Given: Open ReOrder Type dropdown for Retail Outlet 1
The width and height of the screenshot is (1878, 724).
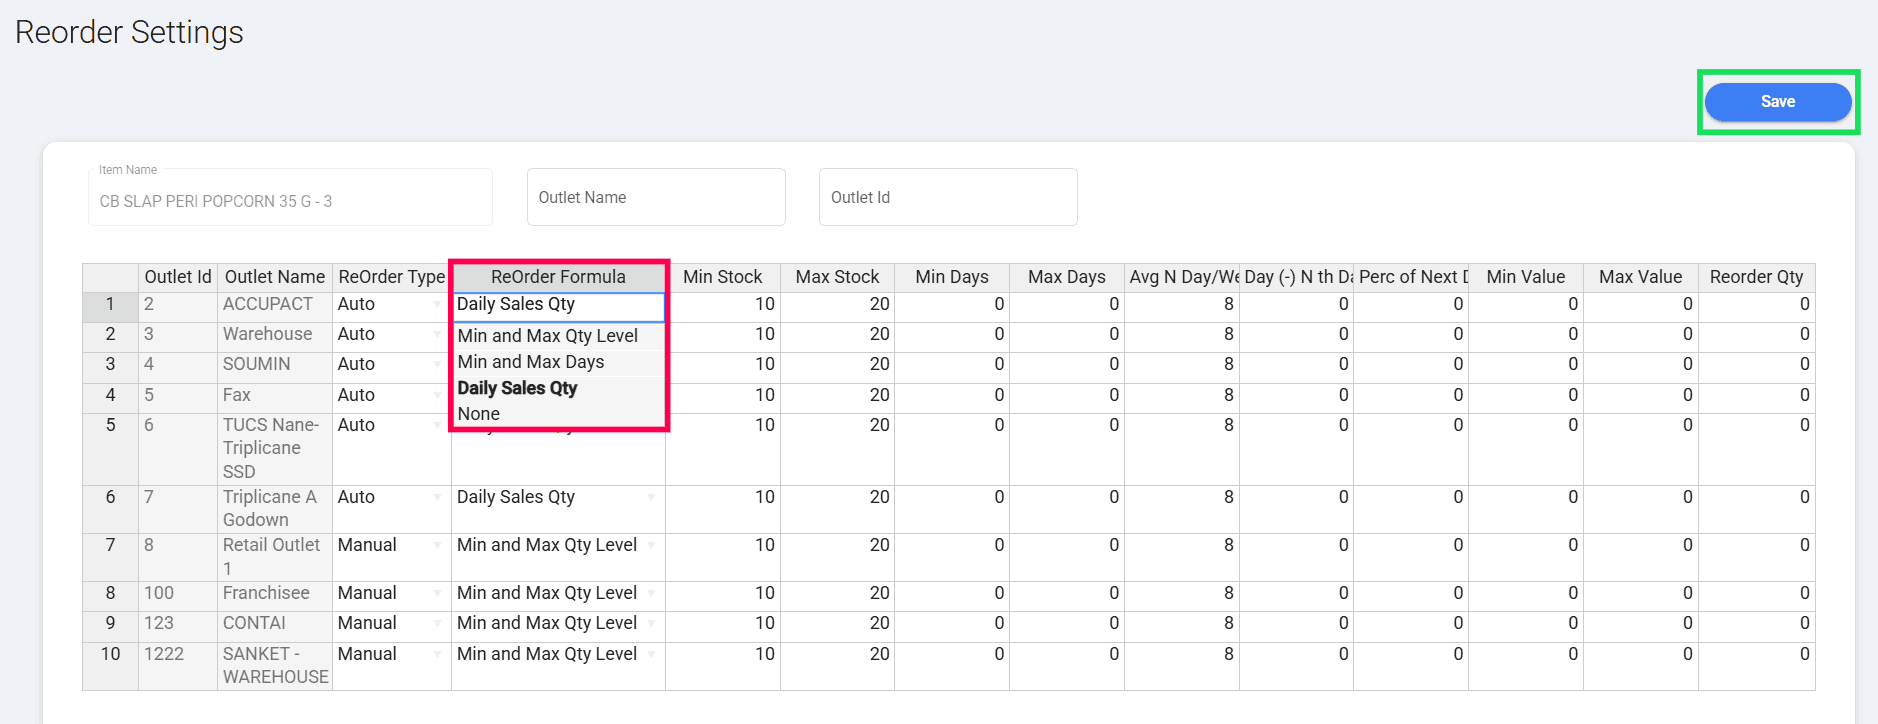Looking at the screenshot, I should (x=437, y=546).
